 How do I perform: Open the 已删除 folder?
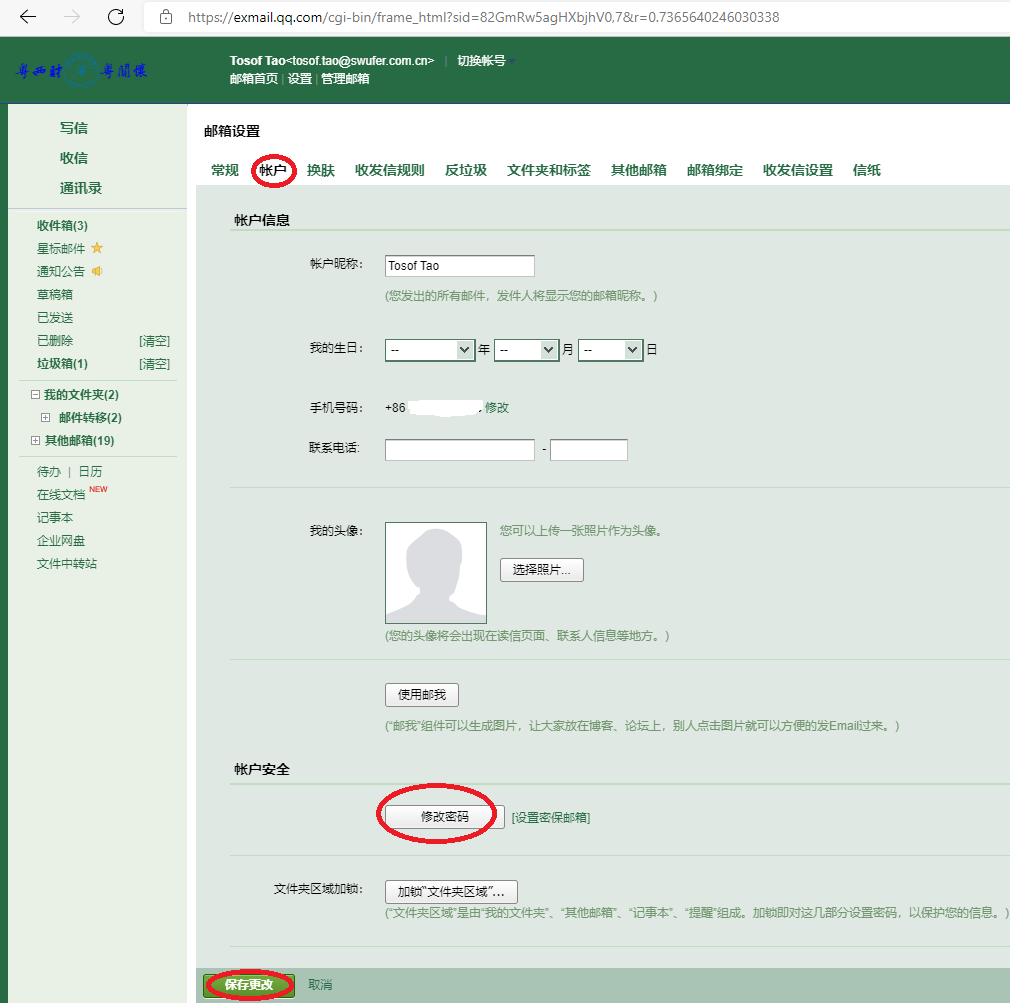pos(55,341)
